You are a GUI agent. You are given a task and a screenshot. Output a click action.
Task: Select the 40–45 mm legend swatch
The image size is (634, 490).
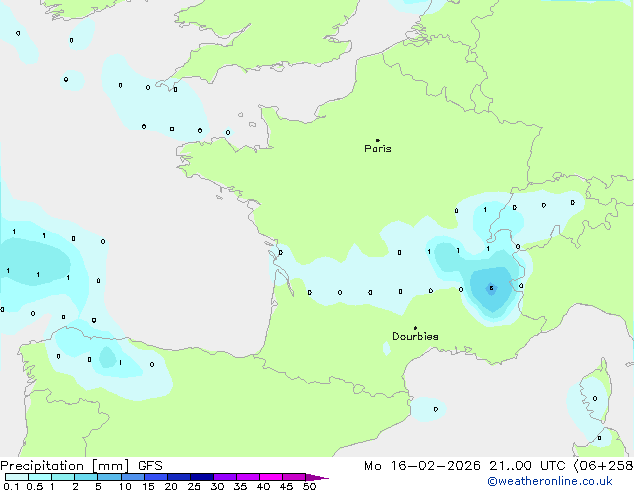(x=271, y=477)
